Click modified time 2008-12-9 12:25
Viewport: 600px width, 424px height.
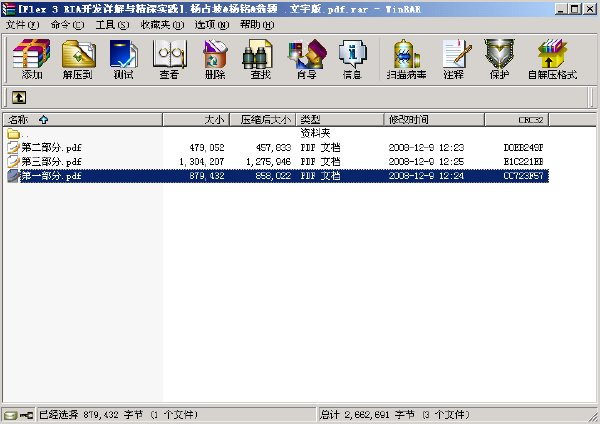[426, 161]
